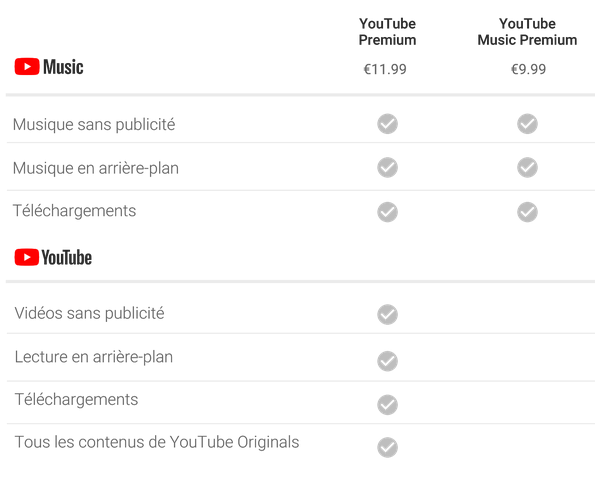Click YouTube Premium checkmark for music Téléchargements
Viewport: 595px width, 478px height.
coord(387,212)
